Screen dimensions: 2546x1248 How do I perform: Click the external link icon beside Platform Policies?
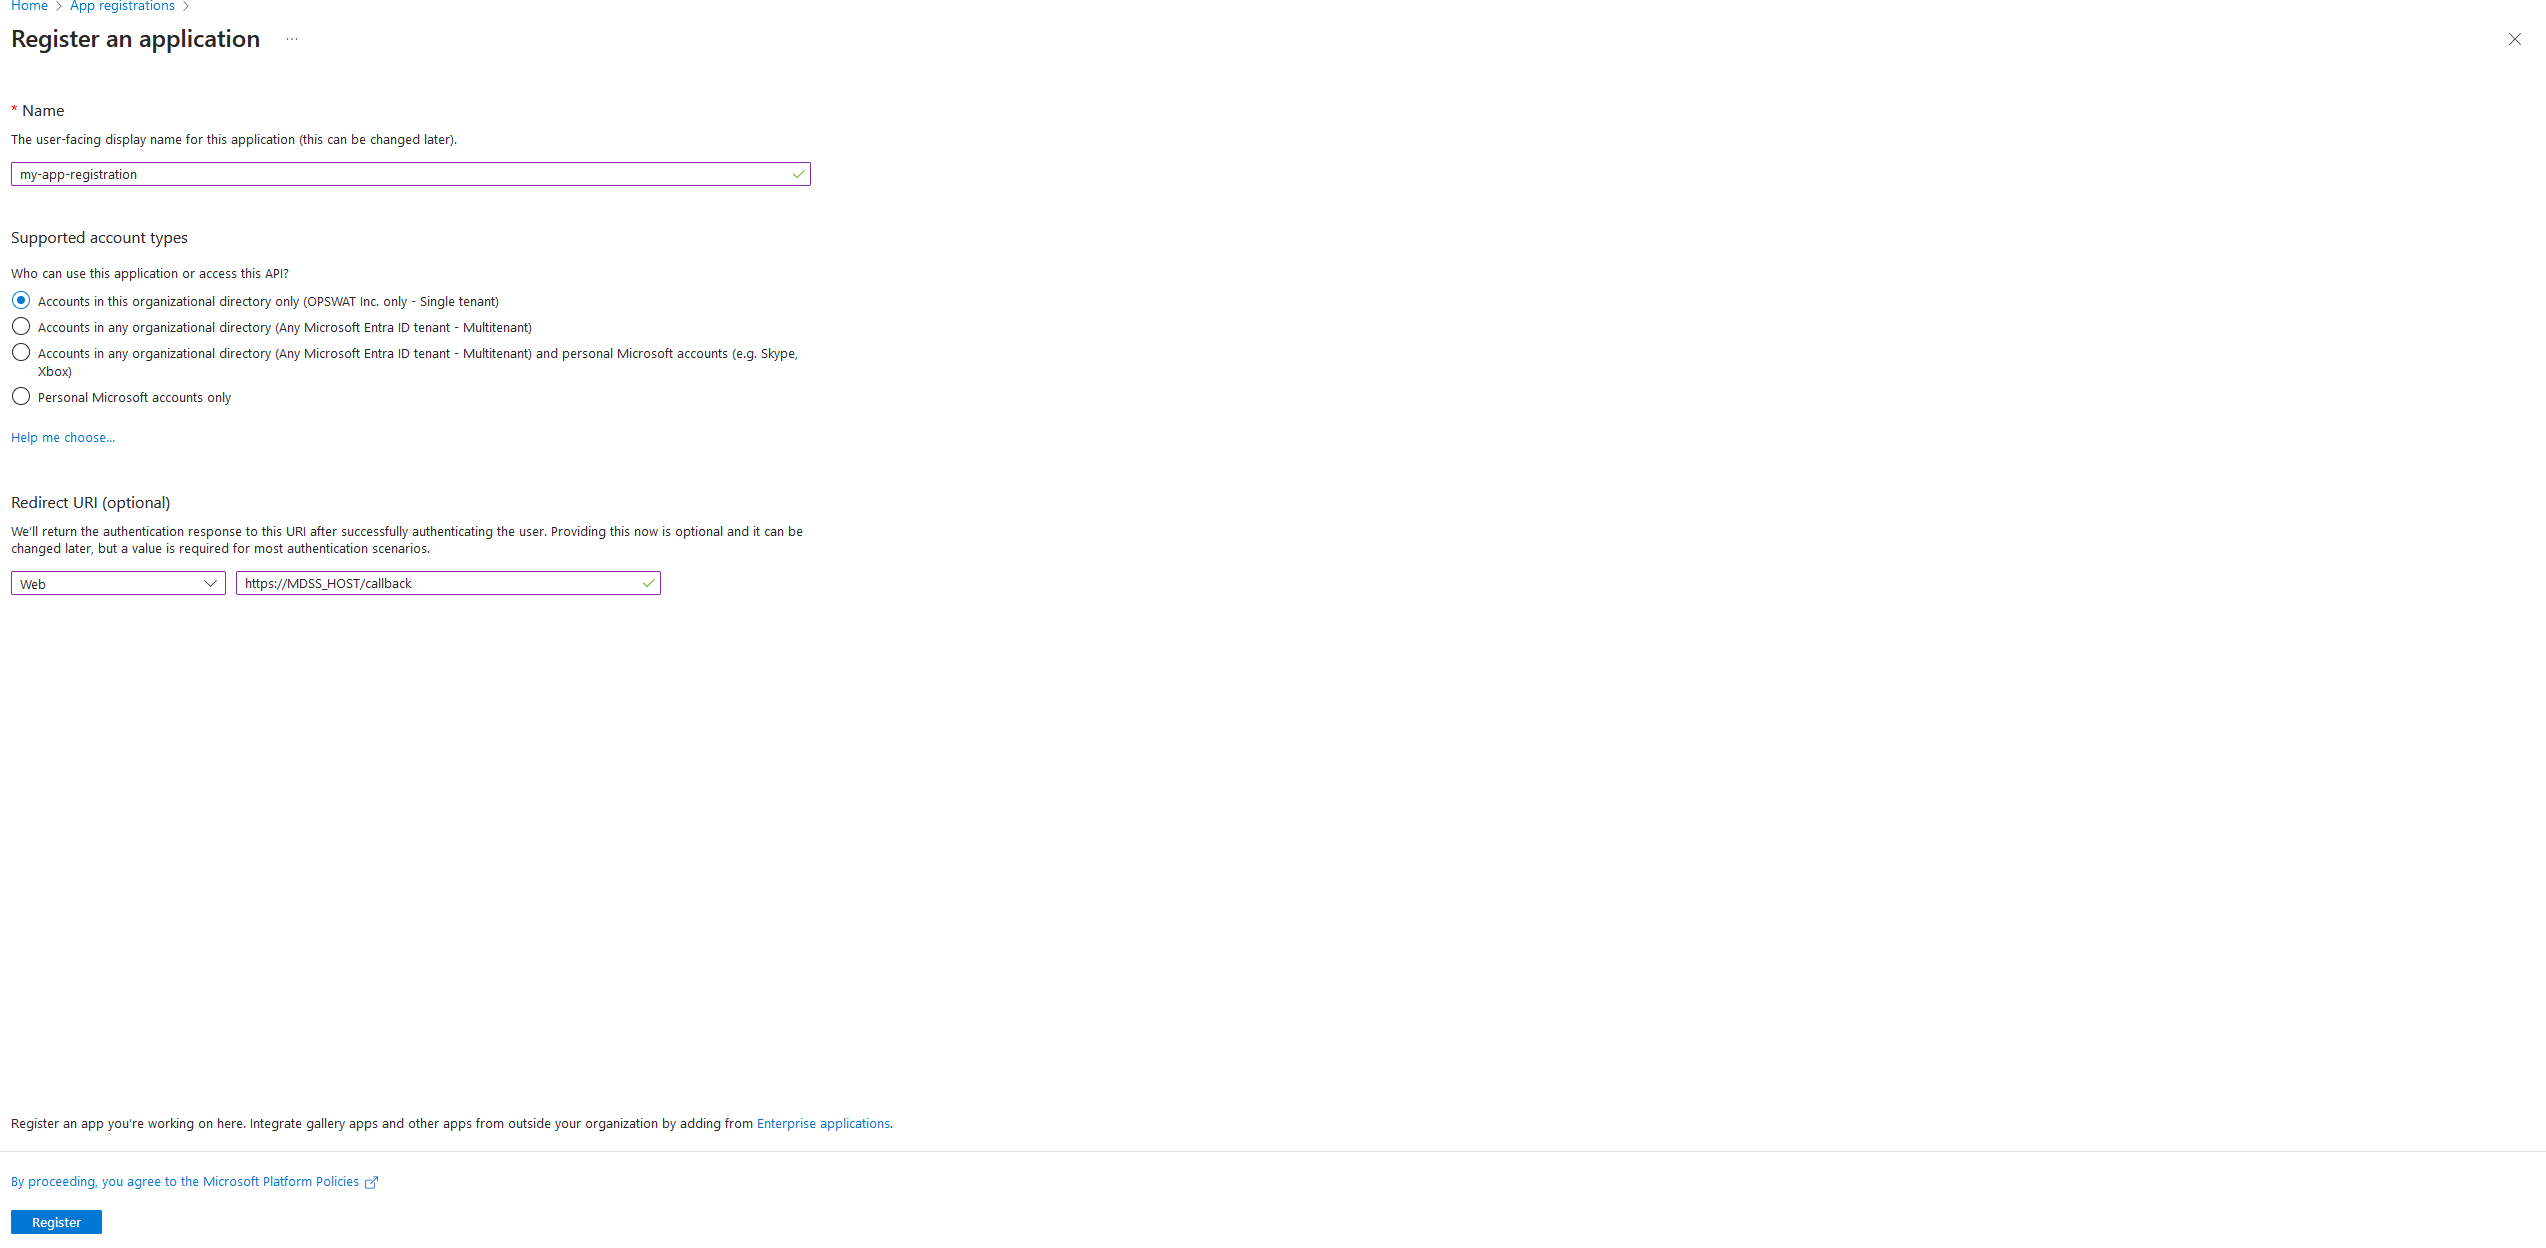[x=372, y=1182]
